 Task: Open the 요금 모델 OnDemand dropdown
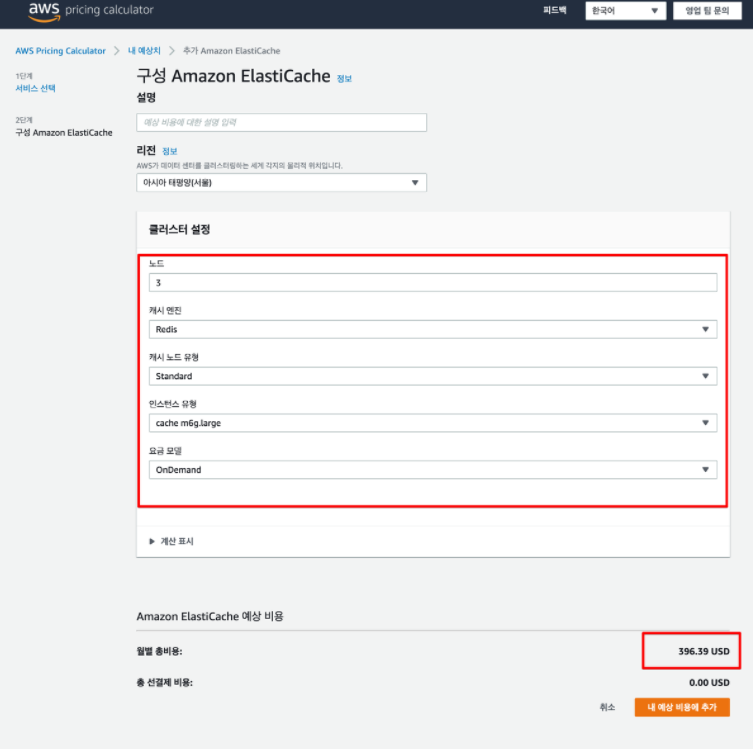[433, 470]
